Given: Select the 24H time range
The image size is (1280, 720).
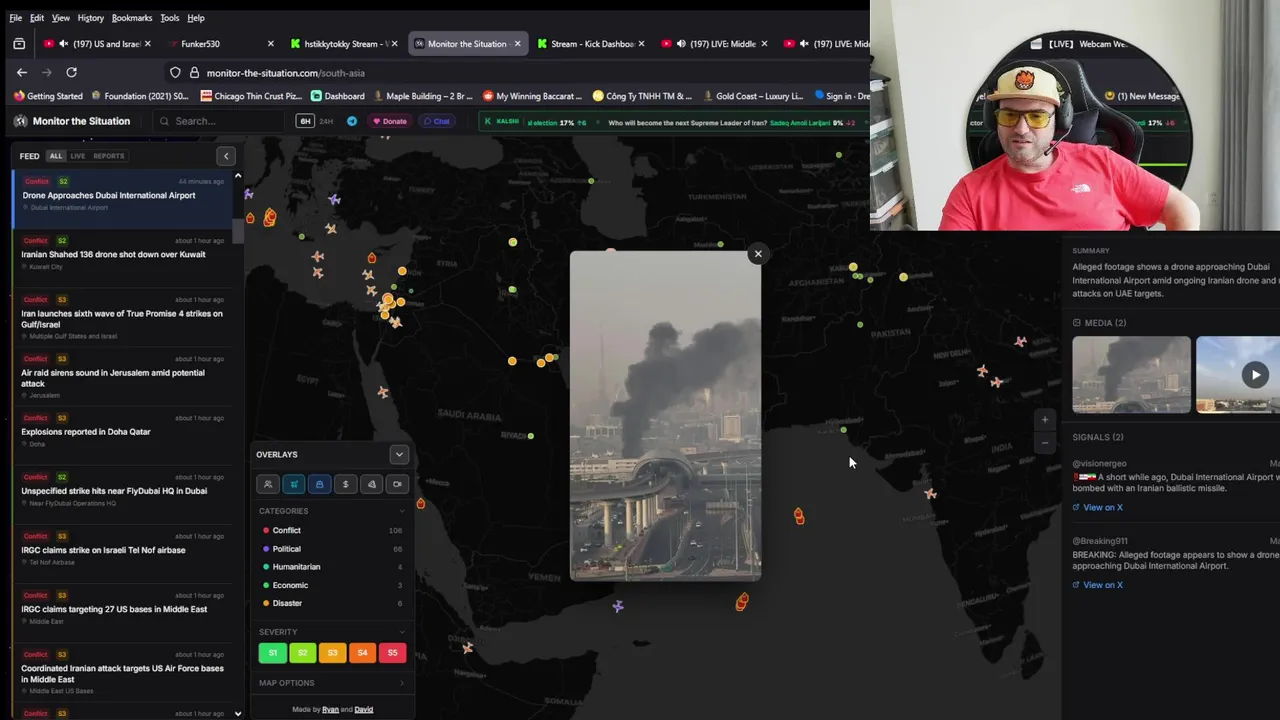Looking at the screenshot, I should point(326,121).
